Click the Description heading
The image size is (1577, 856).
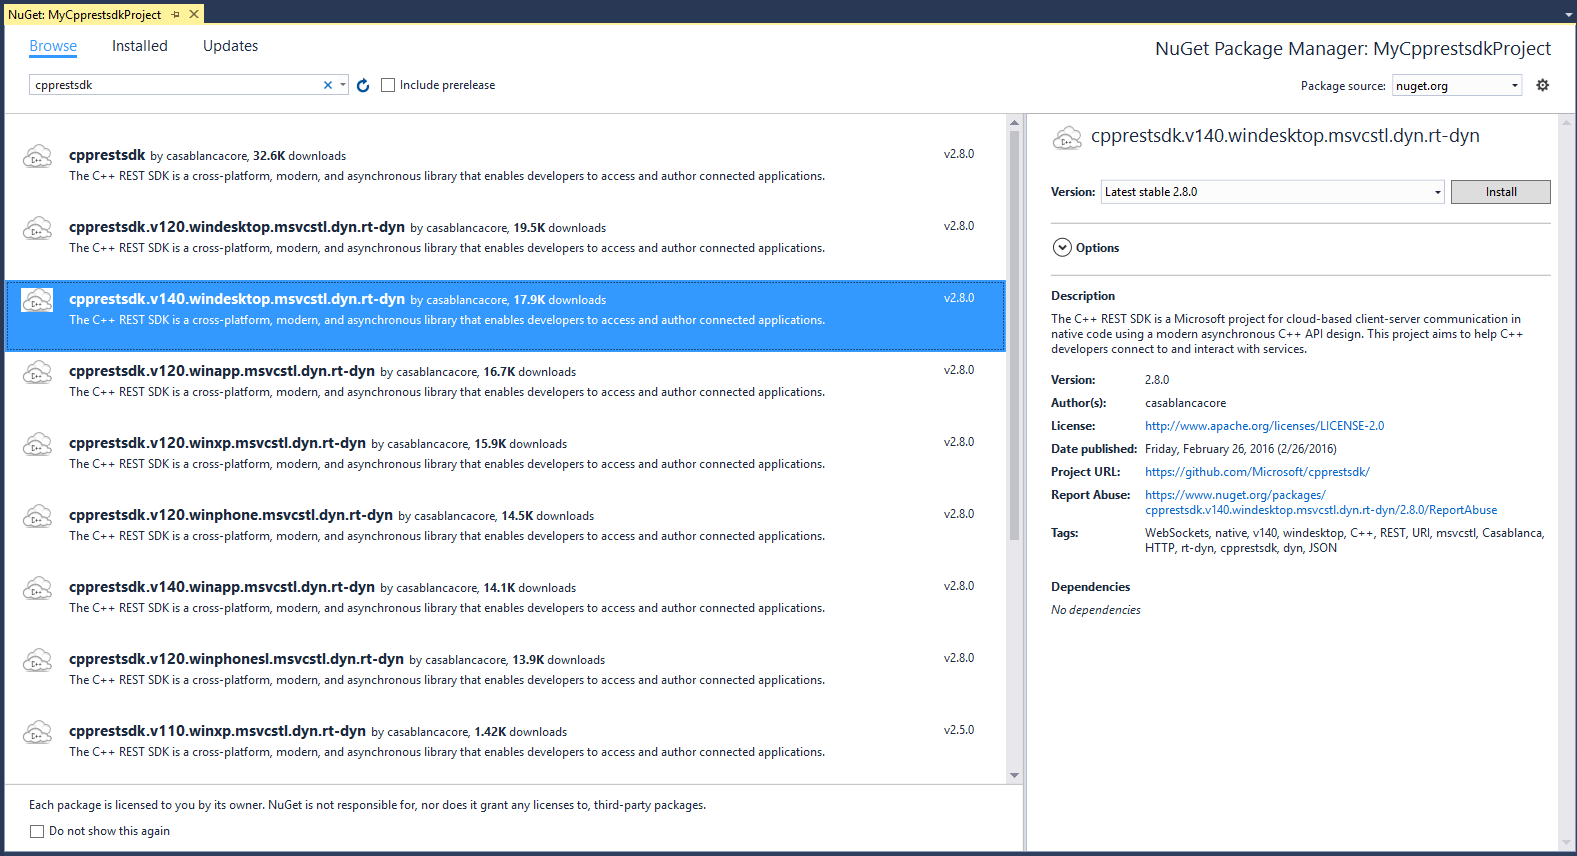coord(1083,296)
